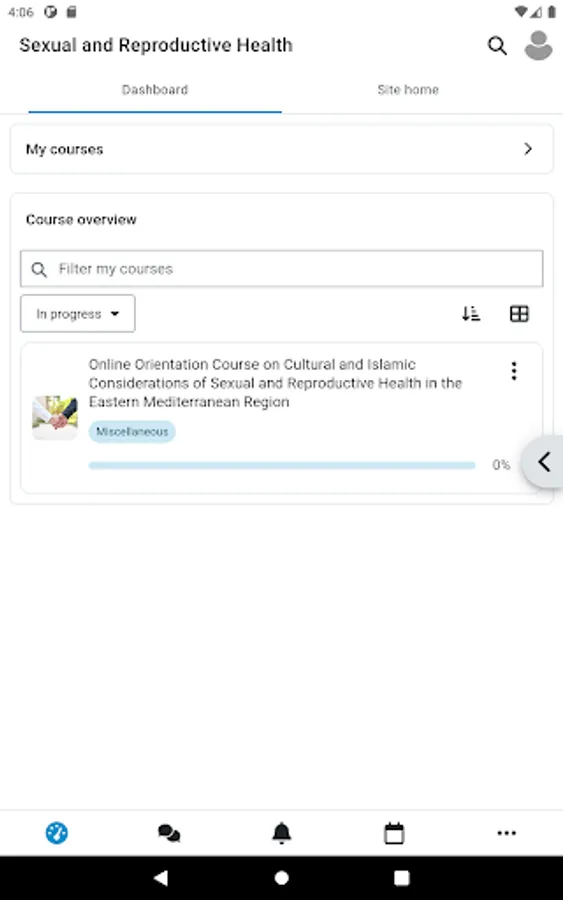This screenshot has height=900, width=563.
Task: Select the dashboard home icon in bottom bar
Action: coord(56,833)
